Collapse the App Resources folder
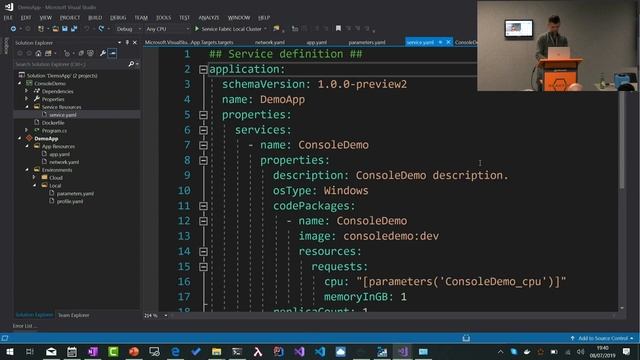The image size is (640, 360). (27, 146)
